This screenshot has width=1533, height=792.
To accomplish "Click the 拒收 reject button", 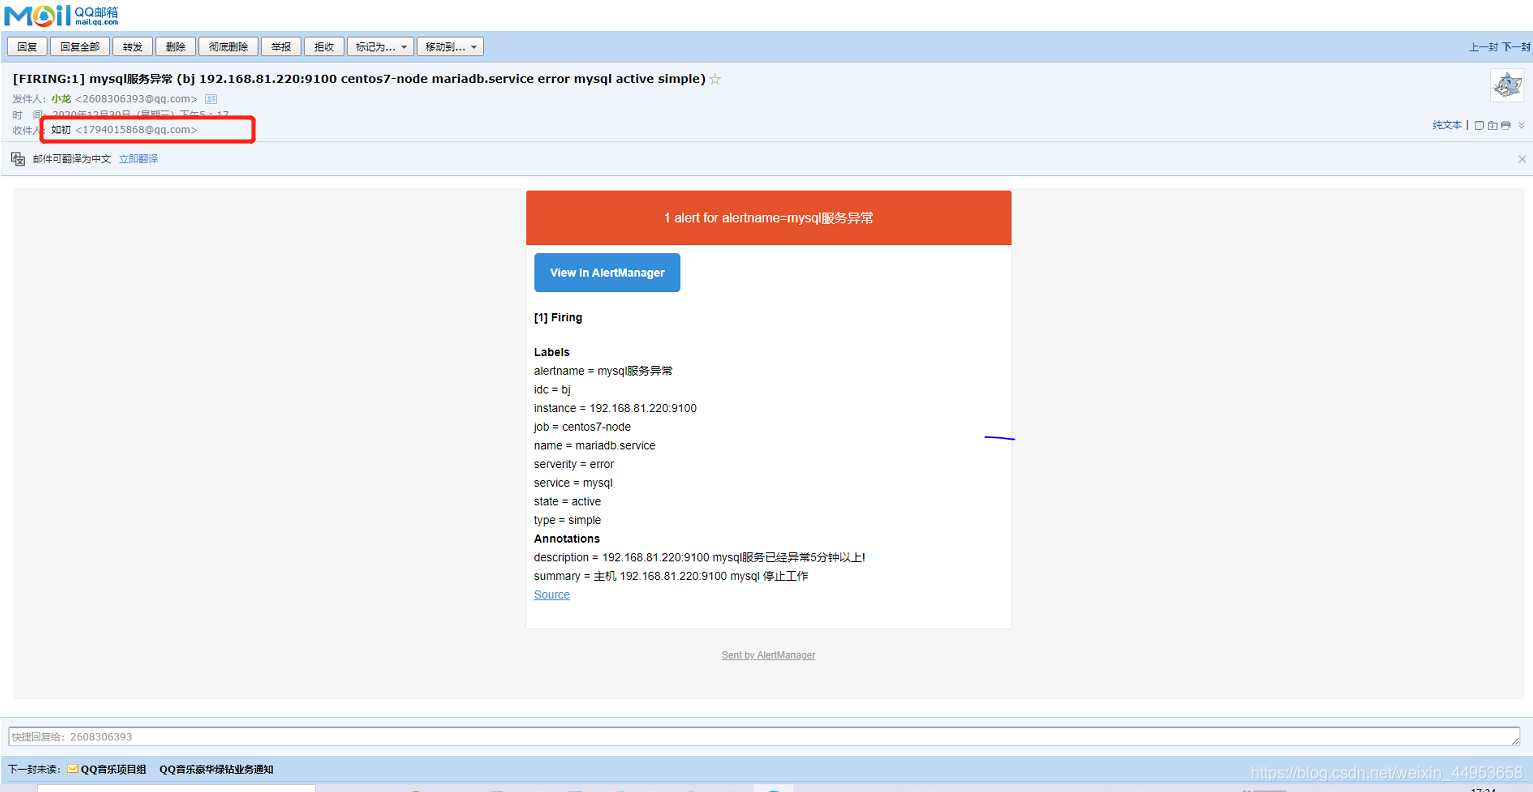I will pos(324,47).
